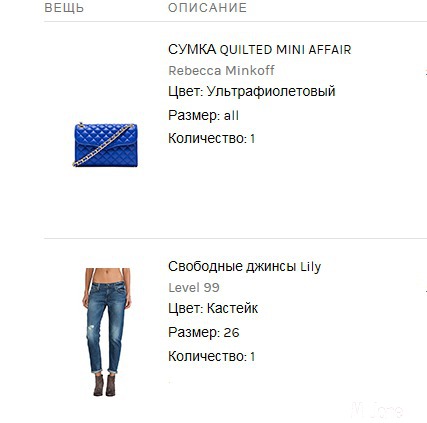Image resolution: width=427 pixels, height=423 pixels.
Task: Open the Lily jeans product image
Action: pos(106,332)
